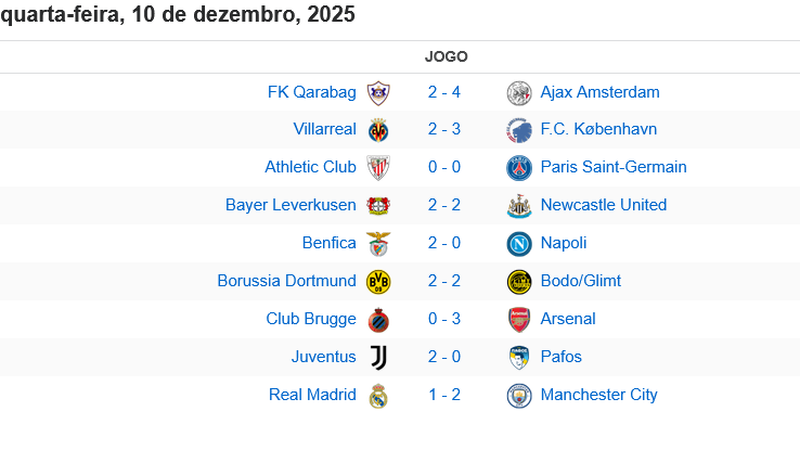This screenshot has height=450, width=800.
Task: Click the Arsenal red crest icon
Action: (518, 320)
